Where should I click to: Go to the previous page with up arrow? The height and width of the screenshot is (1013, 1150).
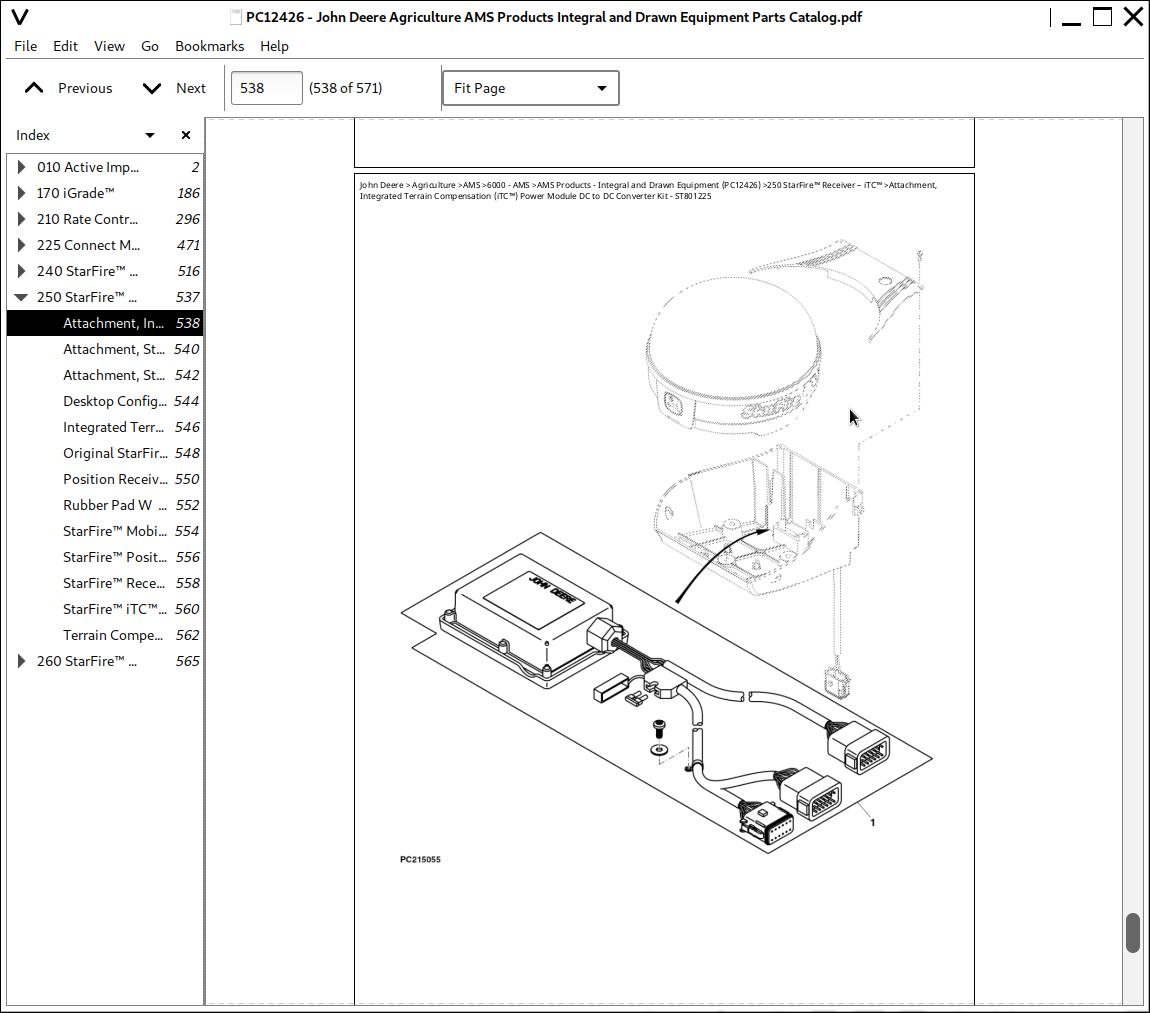pos(34,88)
